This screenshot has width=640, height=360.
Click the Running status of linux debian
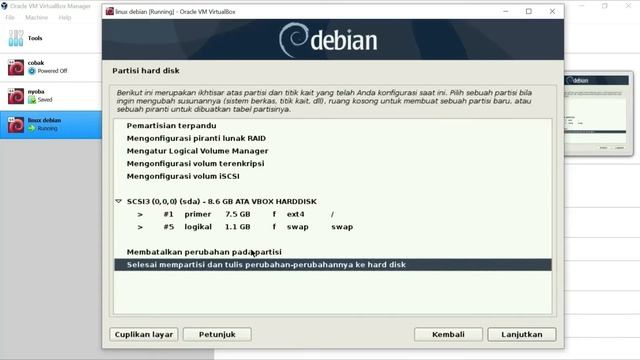tap(47, 129)
